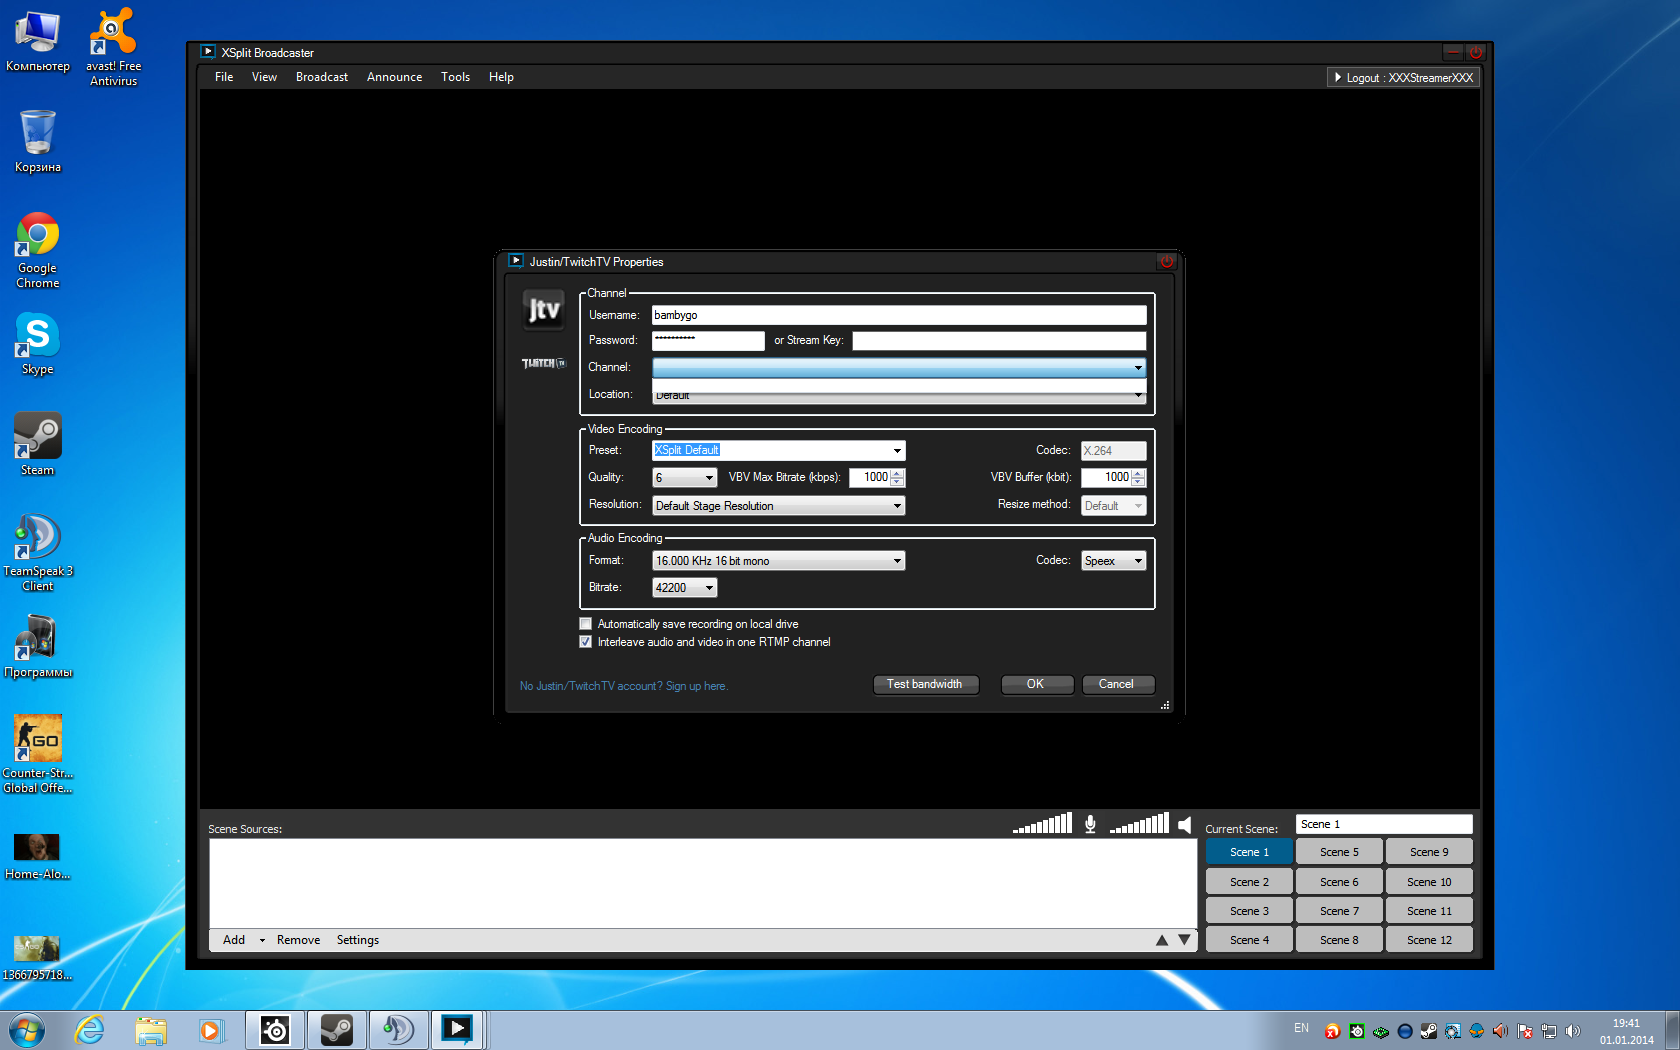Click the Username input field
Viewport: 1680px width, 1050px height.
(x=899, y=315)
